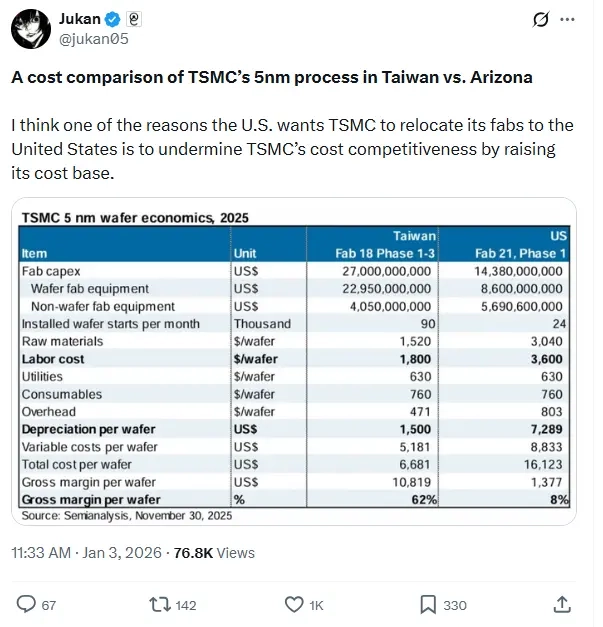Open Jukan's profile avatar picture
This screenshot has width=603, height=627.
point(31,28)
